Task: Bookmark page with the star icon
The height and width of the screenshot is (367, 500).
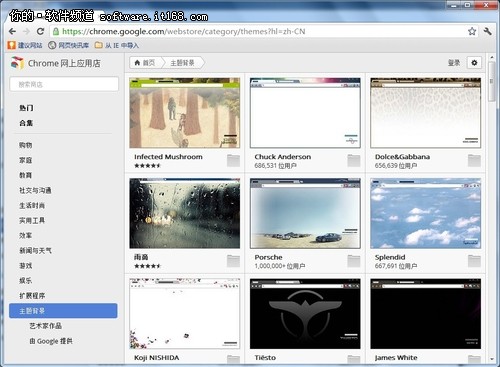Action: (472, 31)
